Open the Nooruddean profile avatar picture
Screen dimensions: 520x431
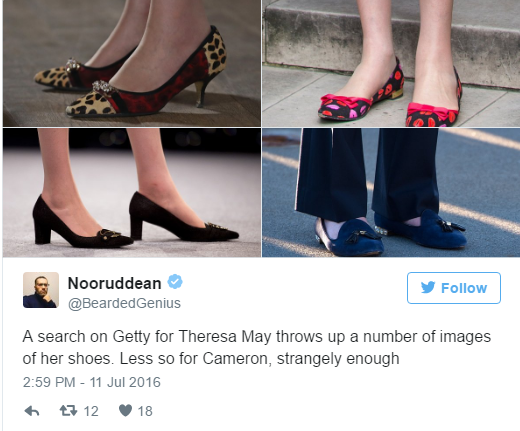tap(41, 290)
